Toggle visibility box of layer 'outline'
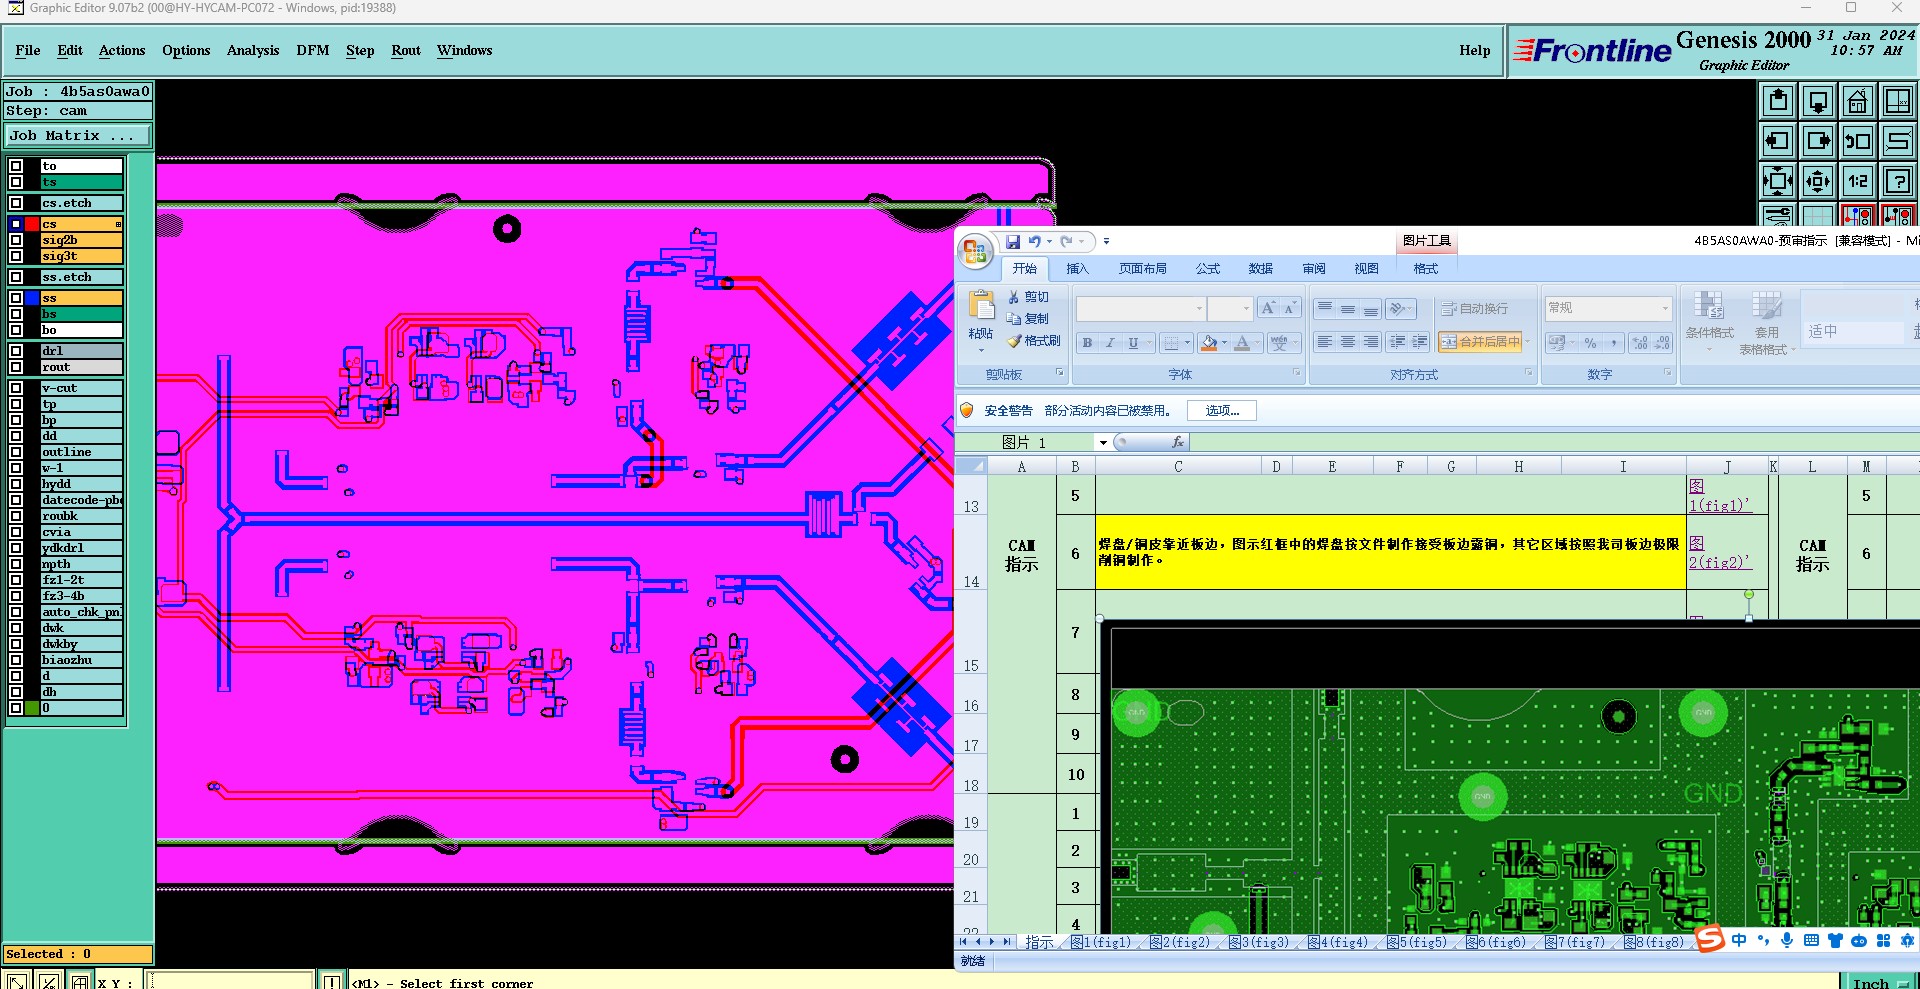This screenshot has width=1920, height=989. coord(16,452)
